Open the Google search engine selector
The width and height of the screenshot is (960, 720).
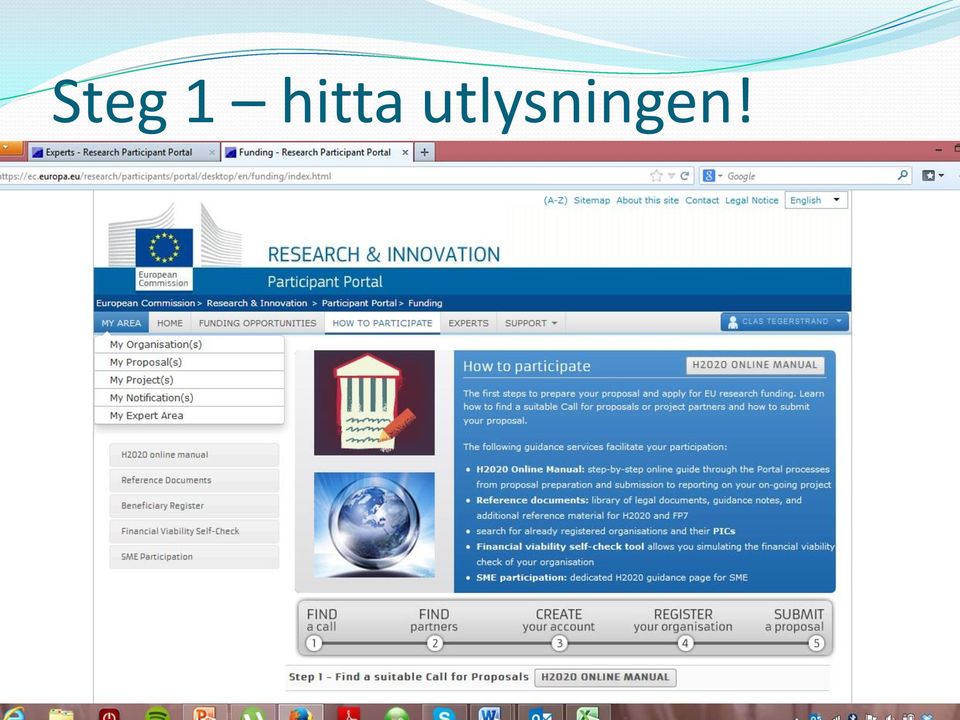pyautogui.click(x=712, y=176)
